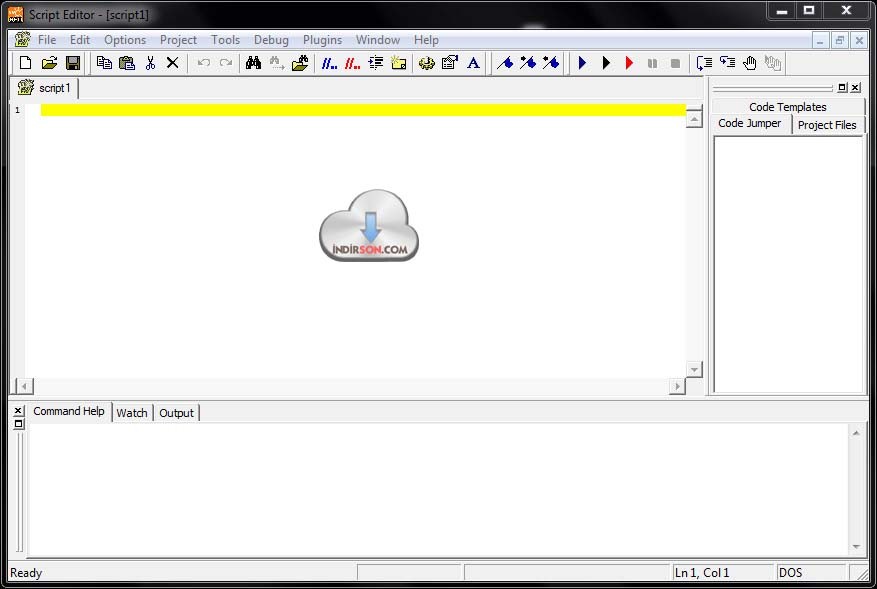Click the step into icon left of the hand
This screenshot has width=877, height=589.
(727, 63)
